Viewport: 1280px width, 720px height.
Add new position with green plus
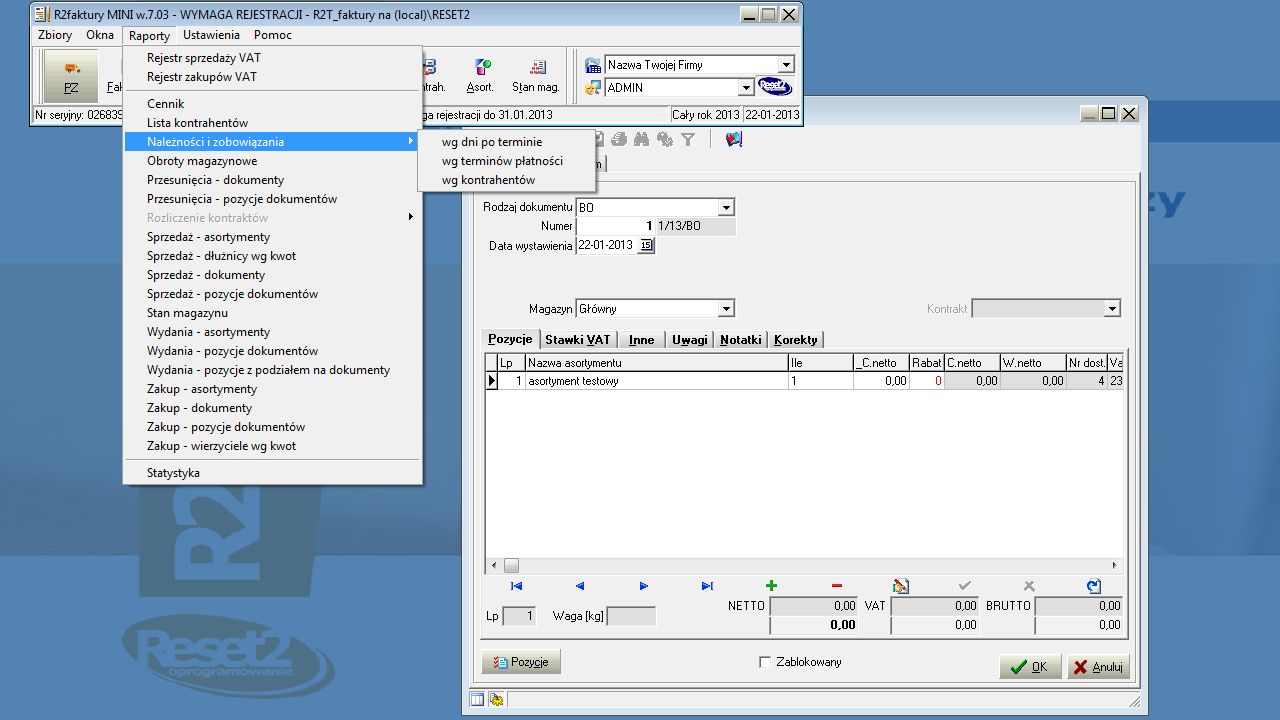(x=771, y=586)
